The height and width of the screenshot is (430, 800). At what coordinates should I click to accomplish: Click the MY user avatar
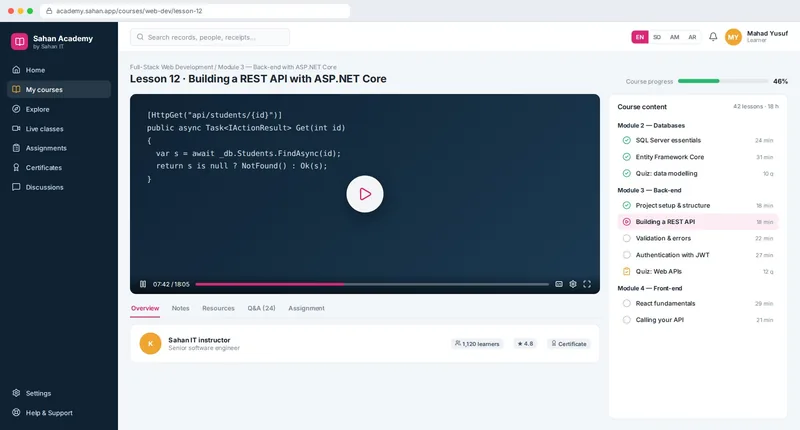733,37
